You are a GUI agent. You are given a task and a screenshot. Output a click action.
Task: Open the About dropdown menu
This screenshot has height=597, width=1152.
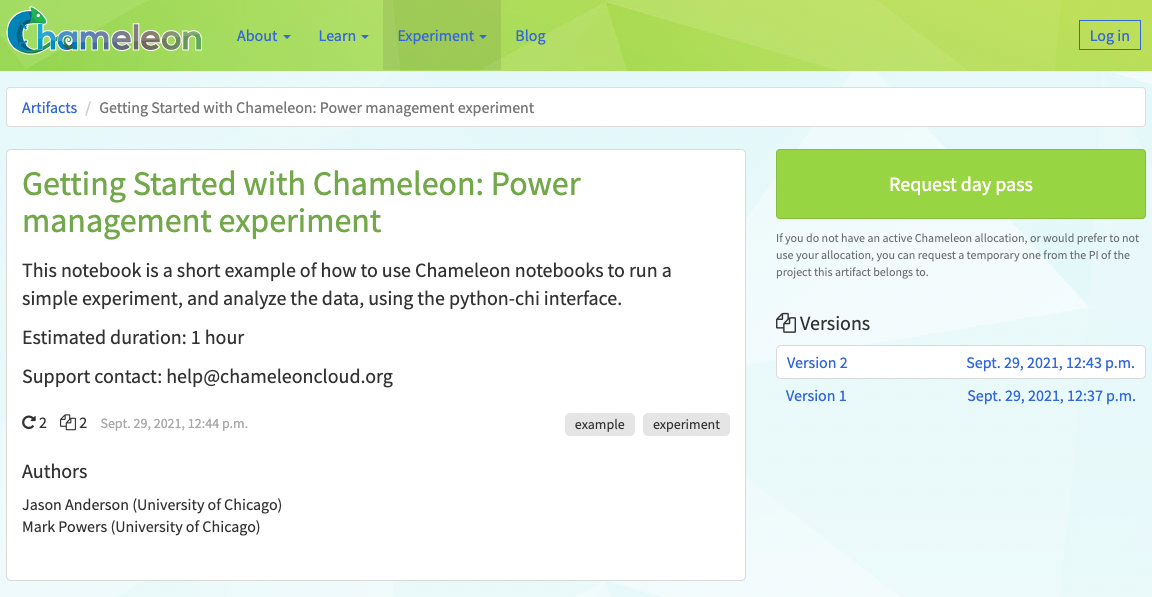(263, 36)
